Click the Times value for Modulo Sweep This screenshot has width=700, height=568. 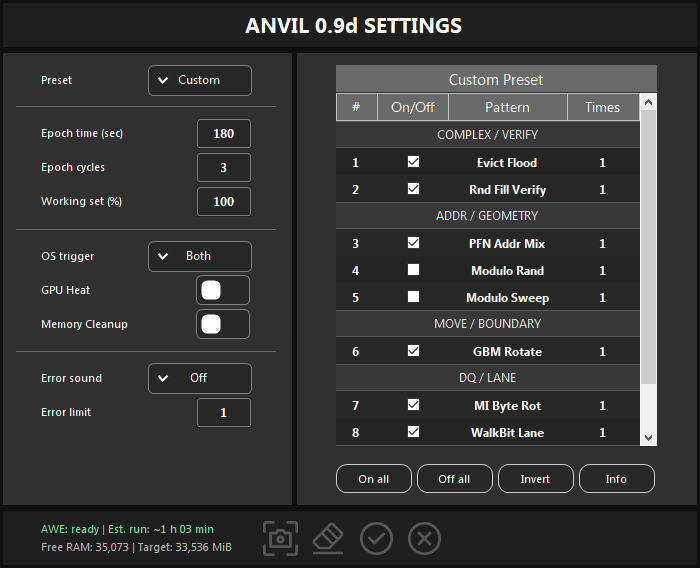click(x=602, y=298)
